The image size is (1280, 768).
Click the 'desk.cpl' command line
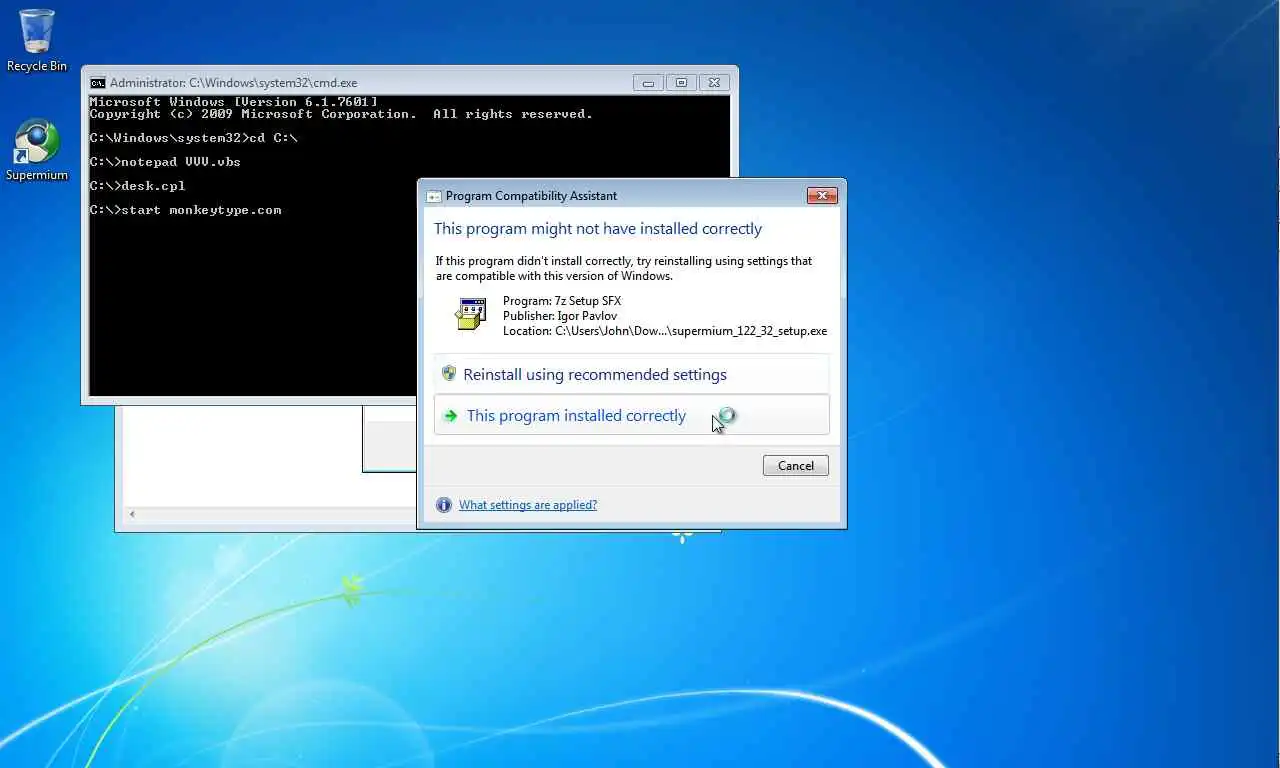pos(137,186)
